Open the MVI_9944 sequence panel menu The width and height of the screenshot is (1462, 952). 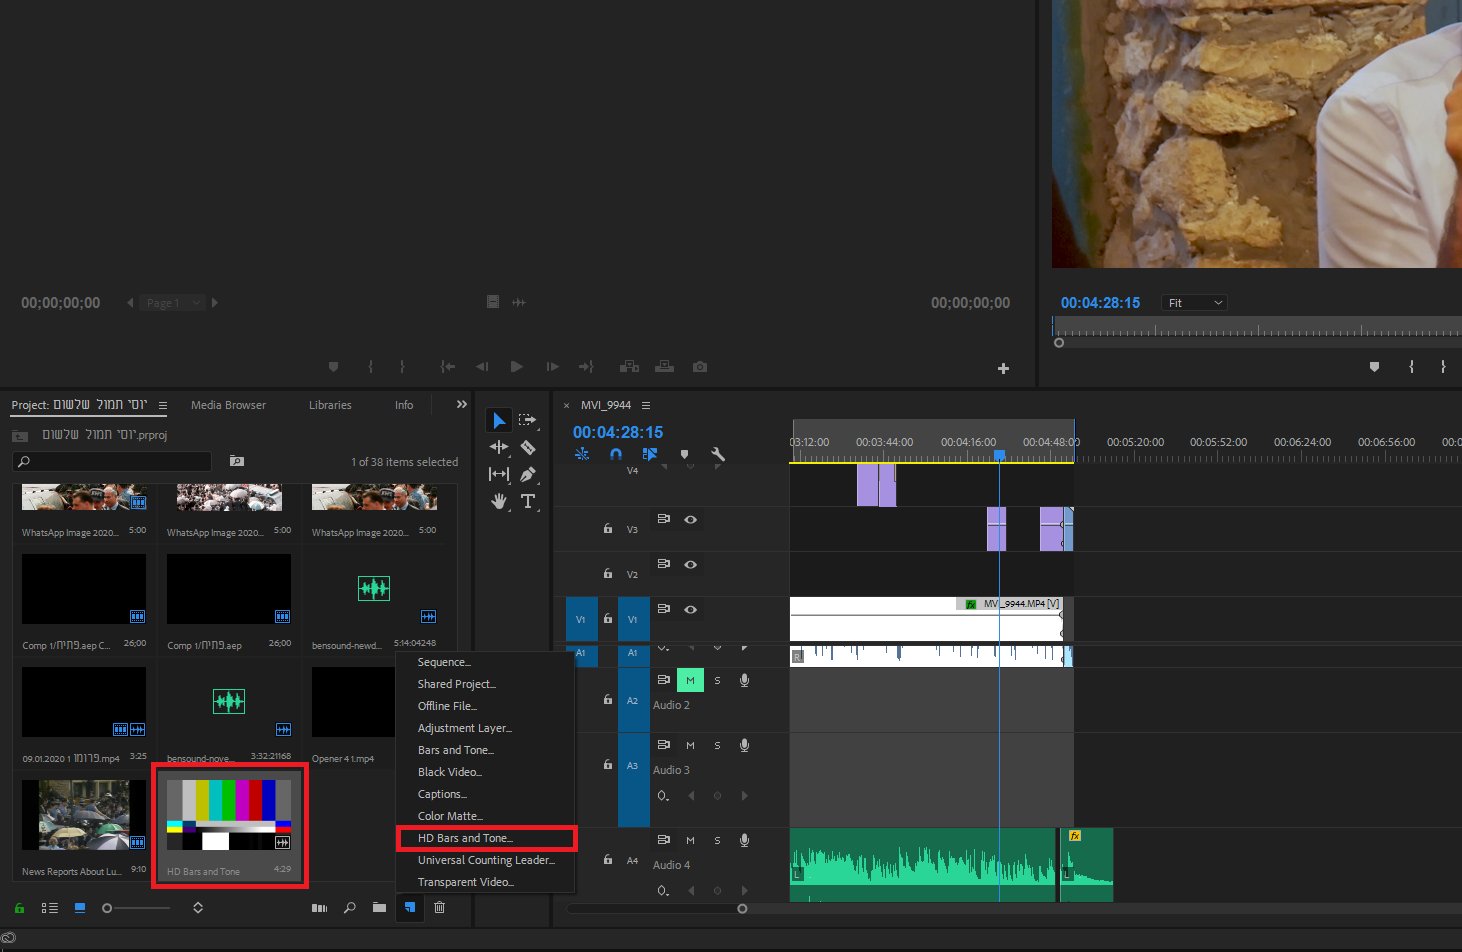(646, 405)
